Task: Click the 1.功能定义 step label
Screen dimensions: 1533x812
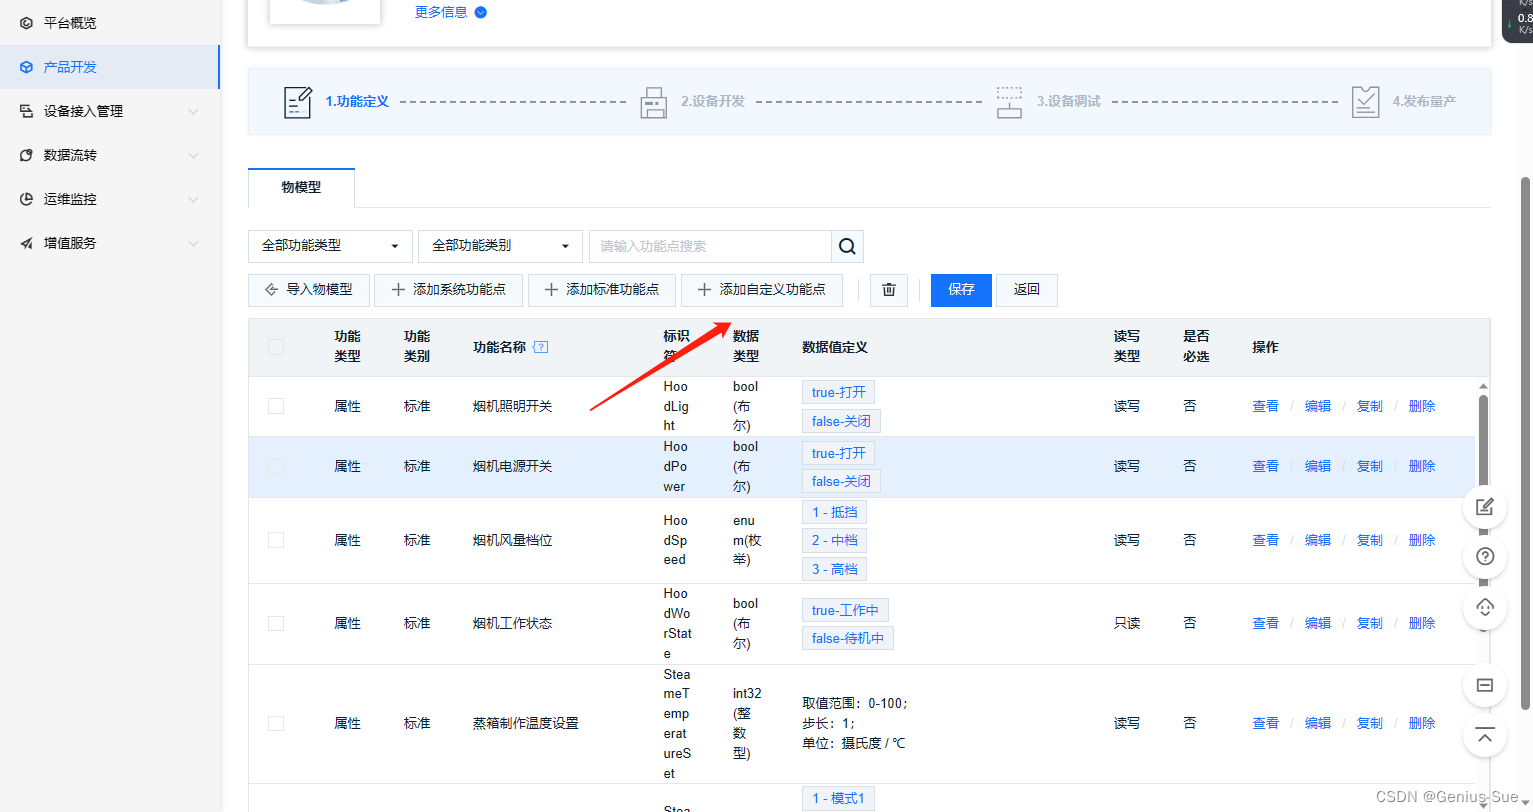Action: (x=357, y=101)
